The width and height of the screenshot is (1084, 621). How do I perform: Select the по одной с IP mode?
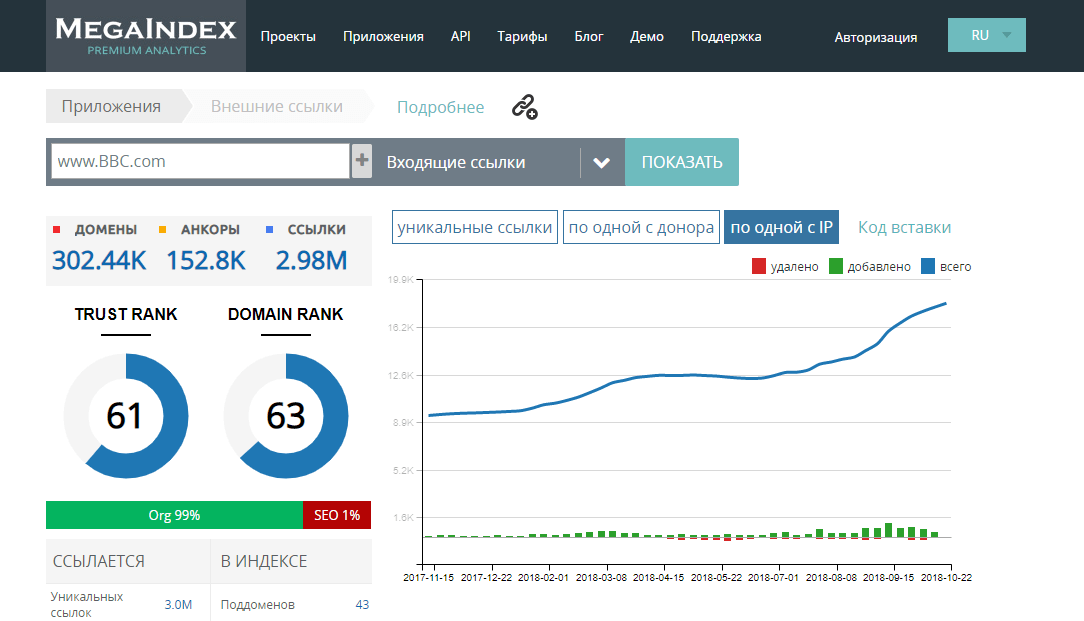point(781,227)
